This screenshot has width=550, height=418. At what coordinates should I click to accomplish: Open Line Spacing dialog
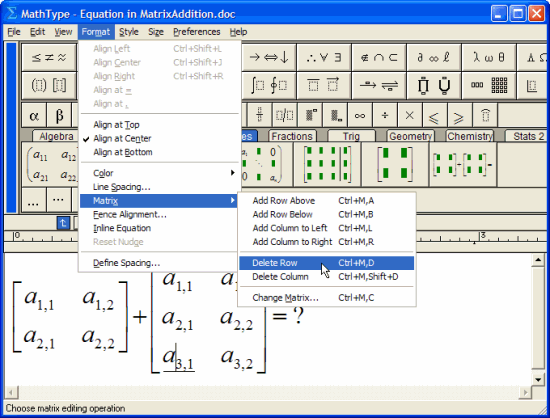(x=160, y=187)
